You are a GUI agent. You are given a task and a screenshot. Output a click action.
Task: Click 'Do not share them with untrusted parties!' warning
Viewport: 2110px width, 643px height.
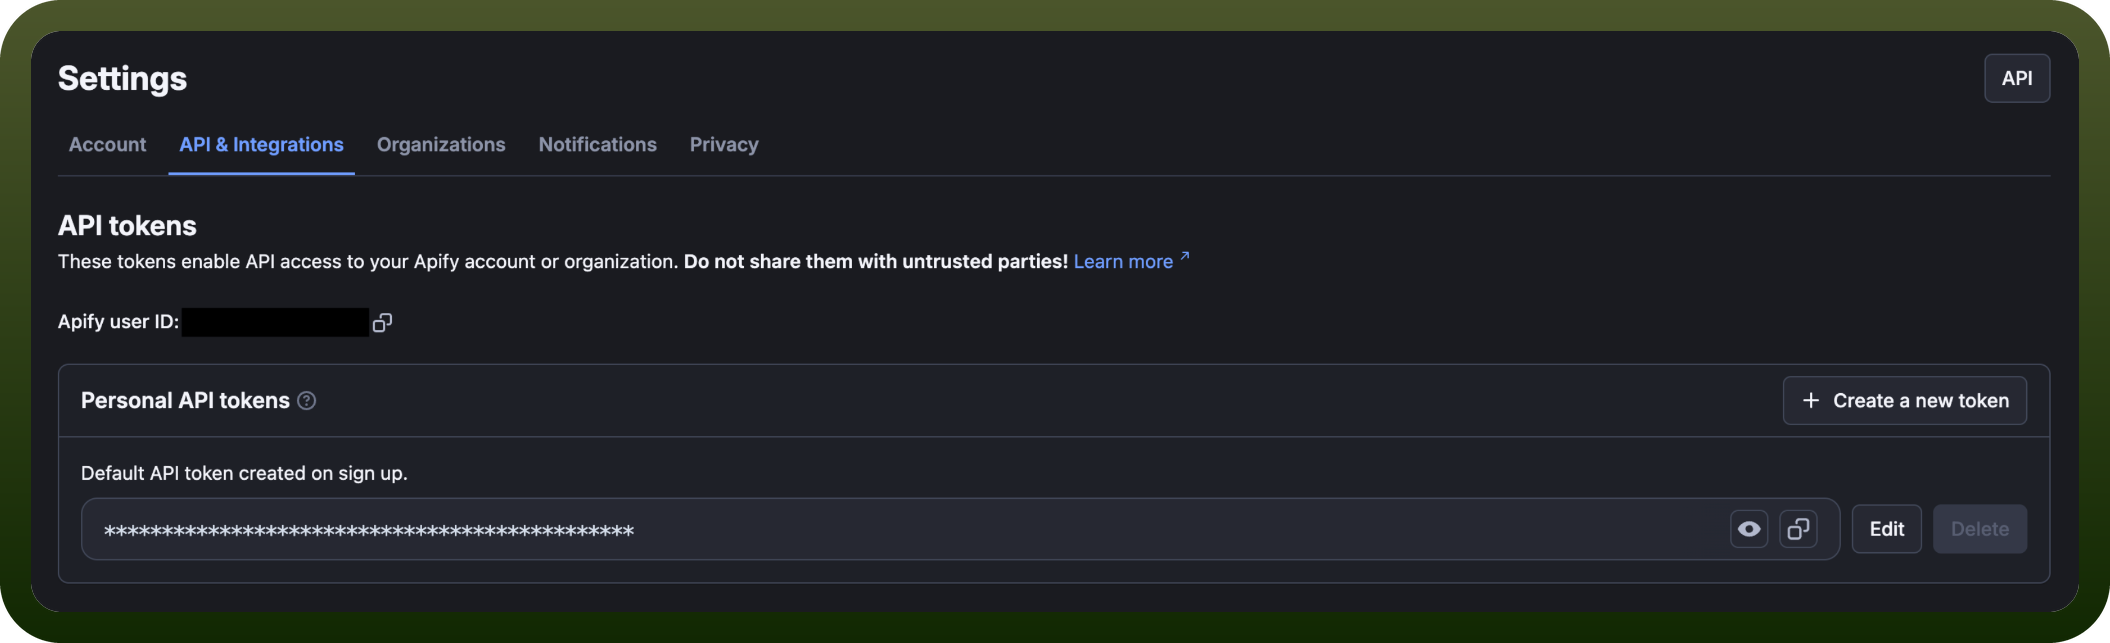coord(876,261)
